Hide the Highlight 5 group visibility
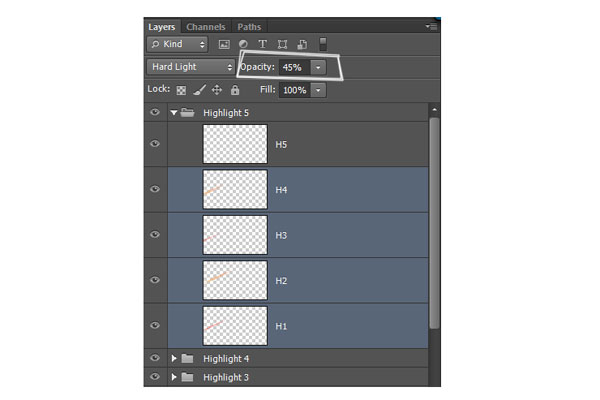The height and width of the screenshot is (400, 600). point(155,113)
